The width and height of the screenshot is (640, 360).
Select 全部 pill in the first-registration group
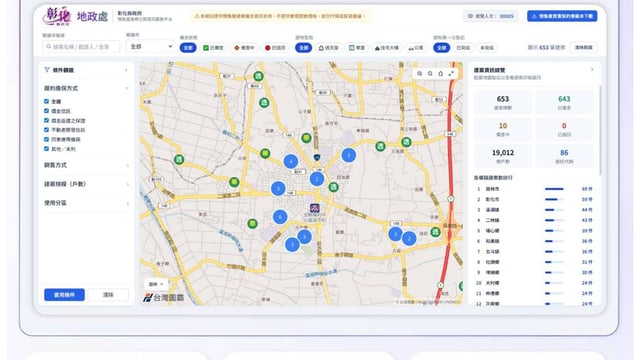point(441,48)
